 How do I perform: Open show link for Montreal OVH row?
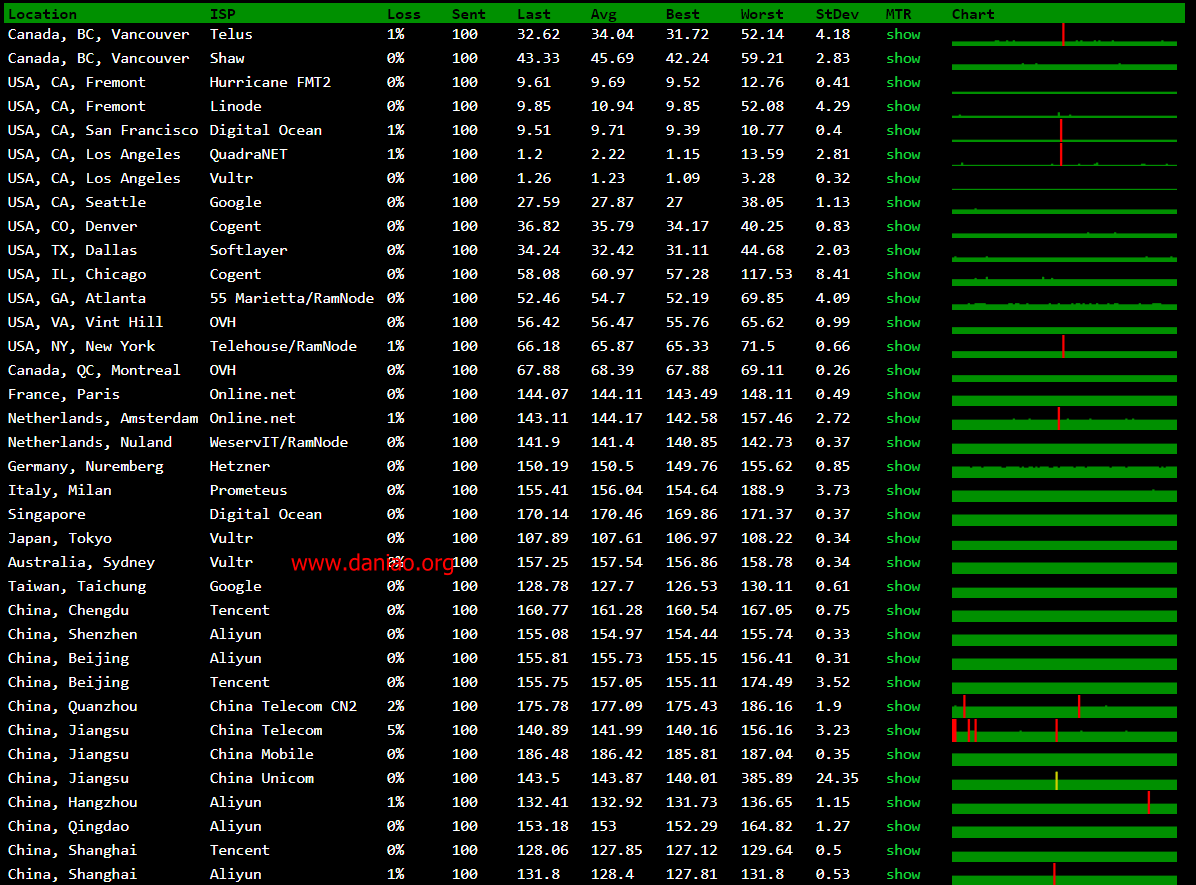coord(903,370)
